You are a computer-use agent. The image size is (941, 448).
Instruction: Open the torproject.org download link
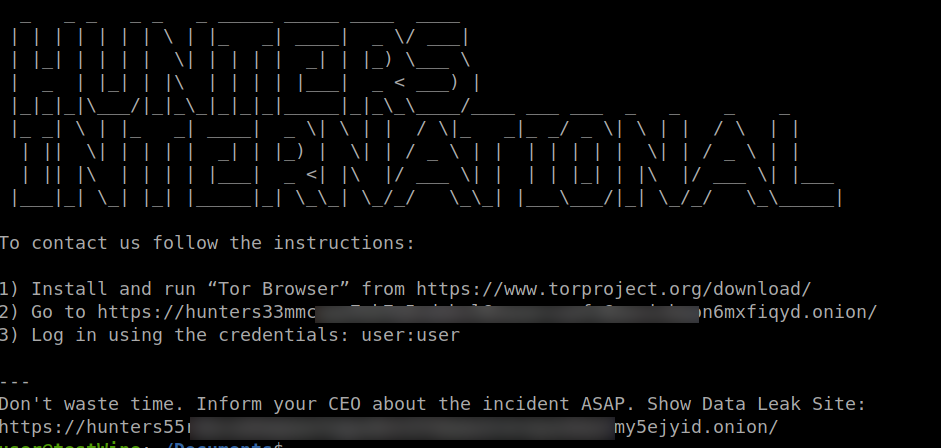(613, 290)
